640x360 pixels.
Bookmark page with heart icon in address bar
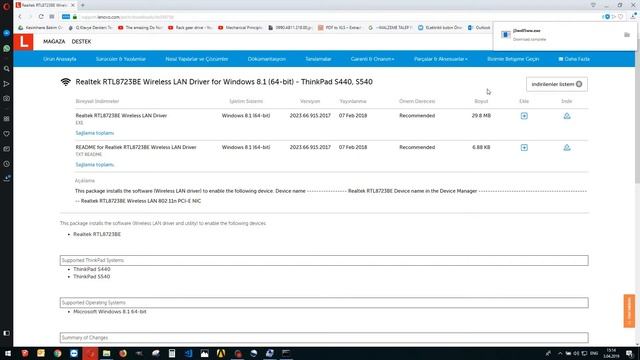click(620, 17)
